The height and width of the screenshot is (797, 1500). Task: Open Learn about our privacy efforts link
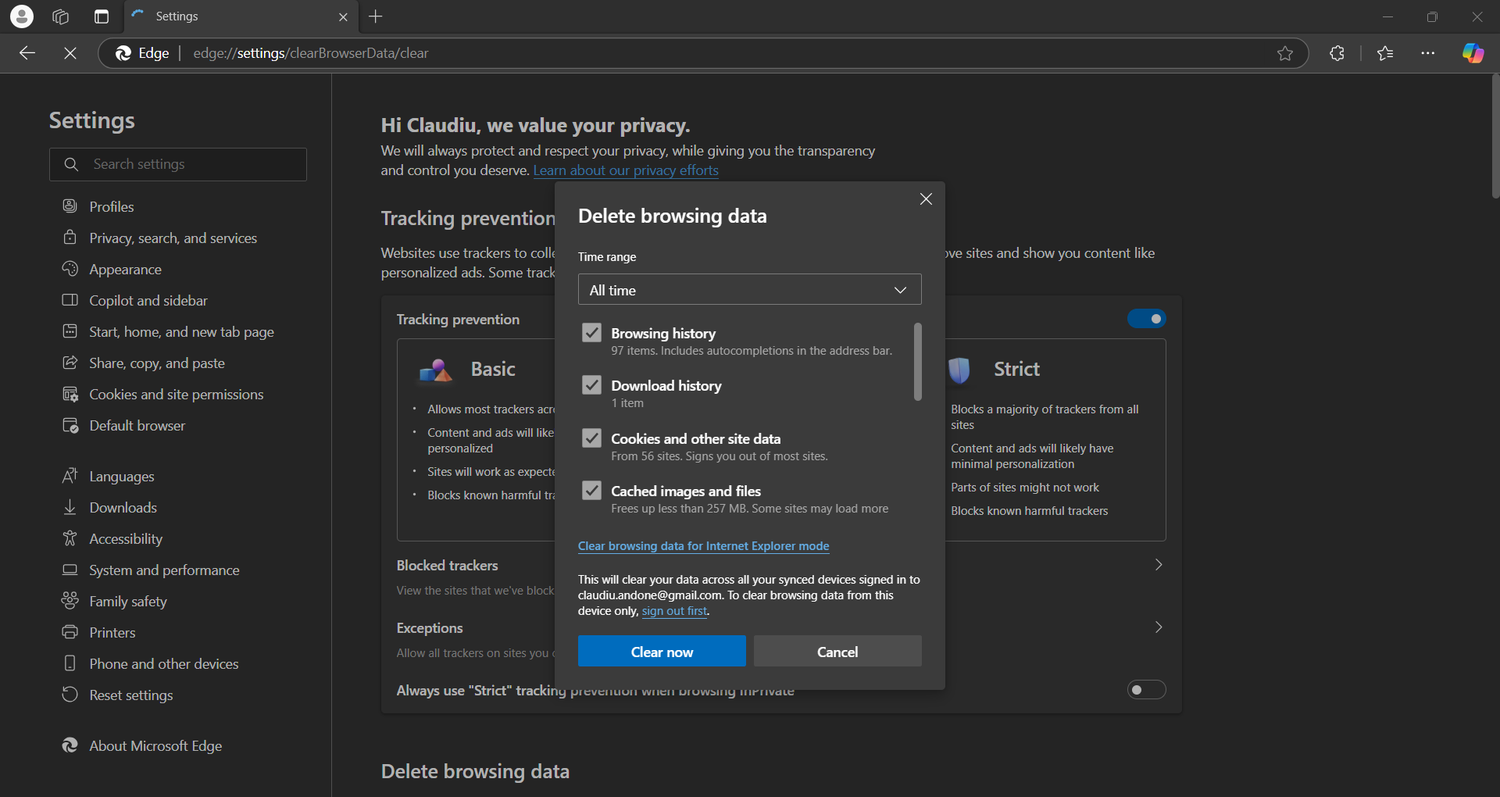[x=626, y=170]
